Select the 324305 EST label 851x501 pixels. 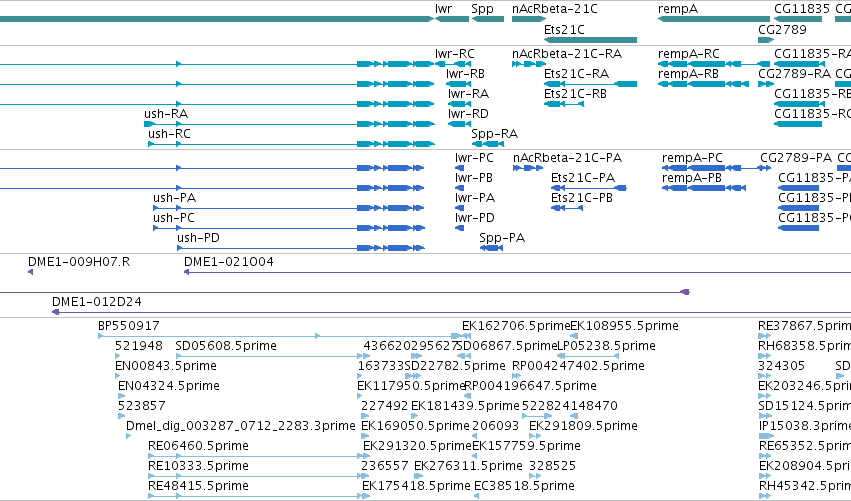[782, 367]
